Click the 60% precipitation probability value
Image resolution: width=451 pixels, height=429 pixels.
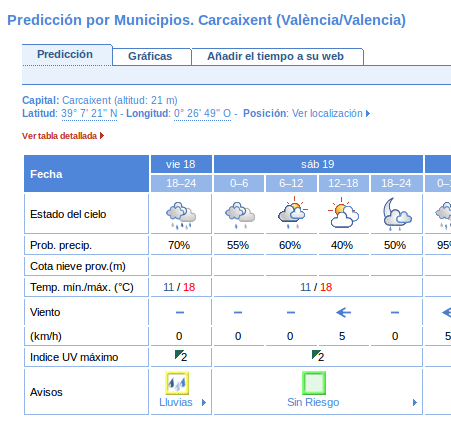(290, 245)
